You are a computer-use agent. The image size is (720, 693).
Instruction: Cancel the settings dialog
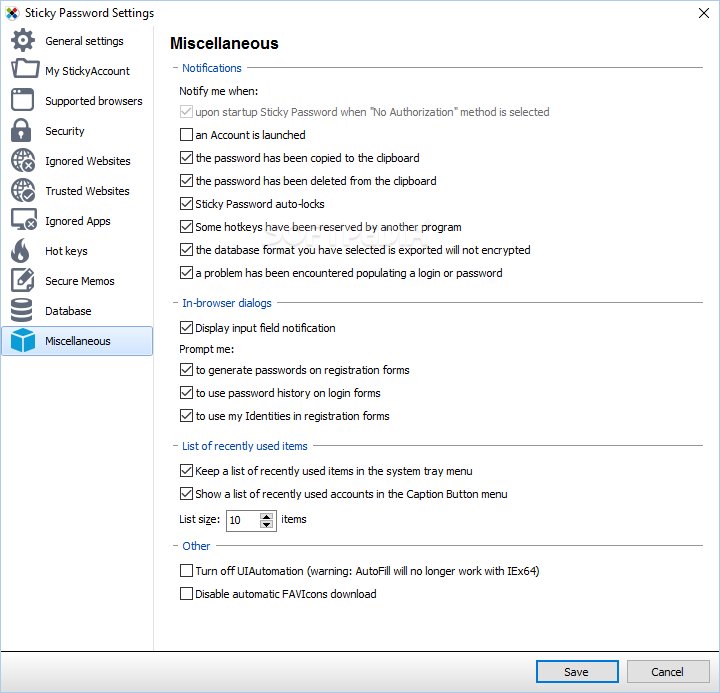tap(668, 671)
